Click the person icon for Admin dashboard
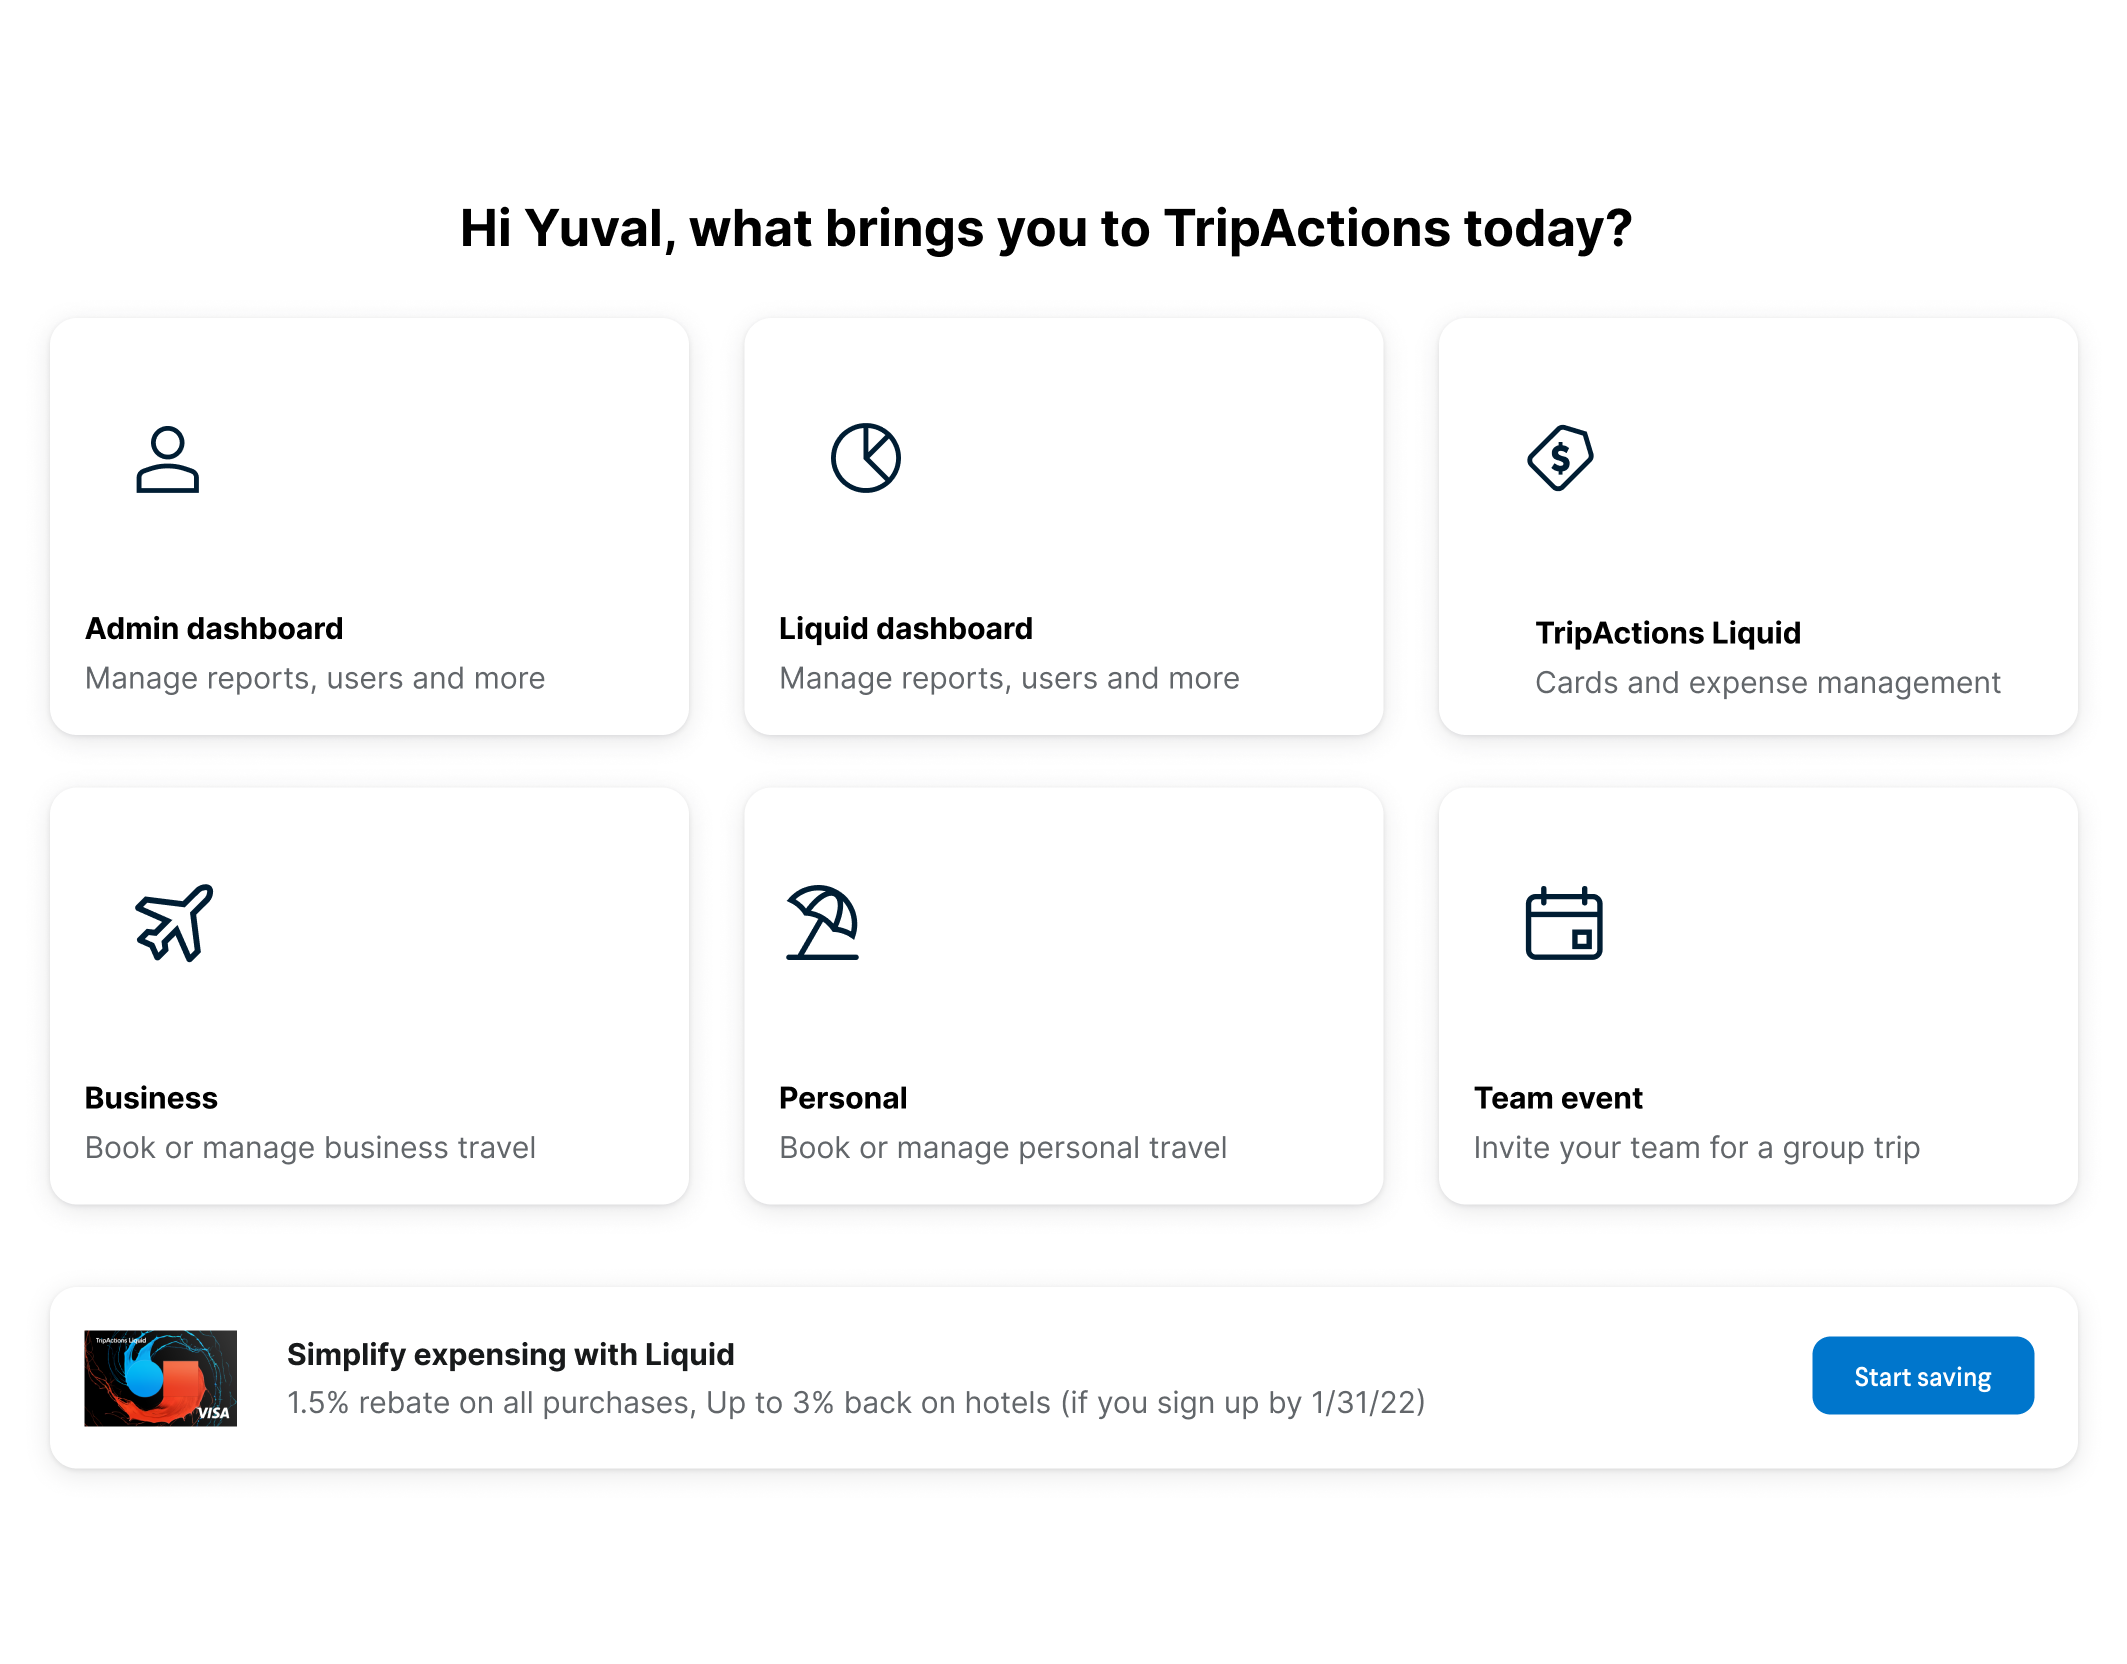This screenshot has width=2127, height=1664. pyautogui.click(x=167, y=459)
